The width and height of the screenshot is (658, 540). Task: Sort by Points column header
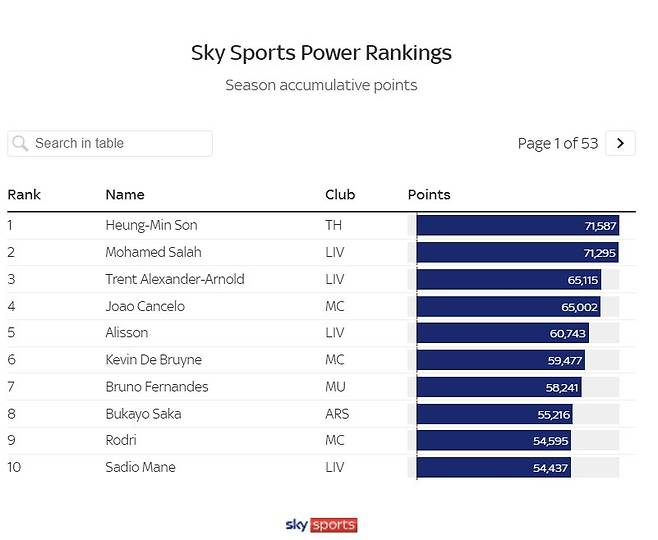429,194
